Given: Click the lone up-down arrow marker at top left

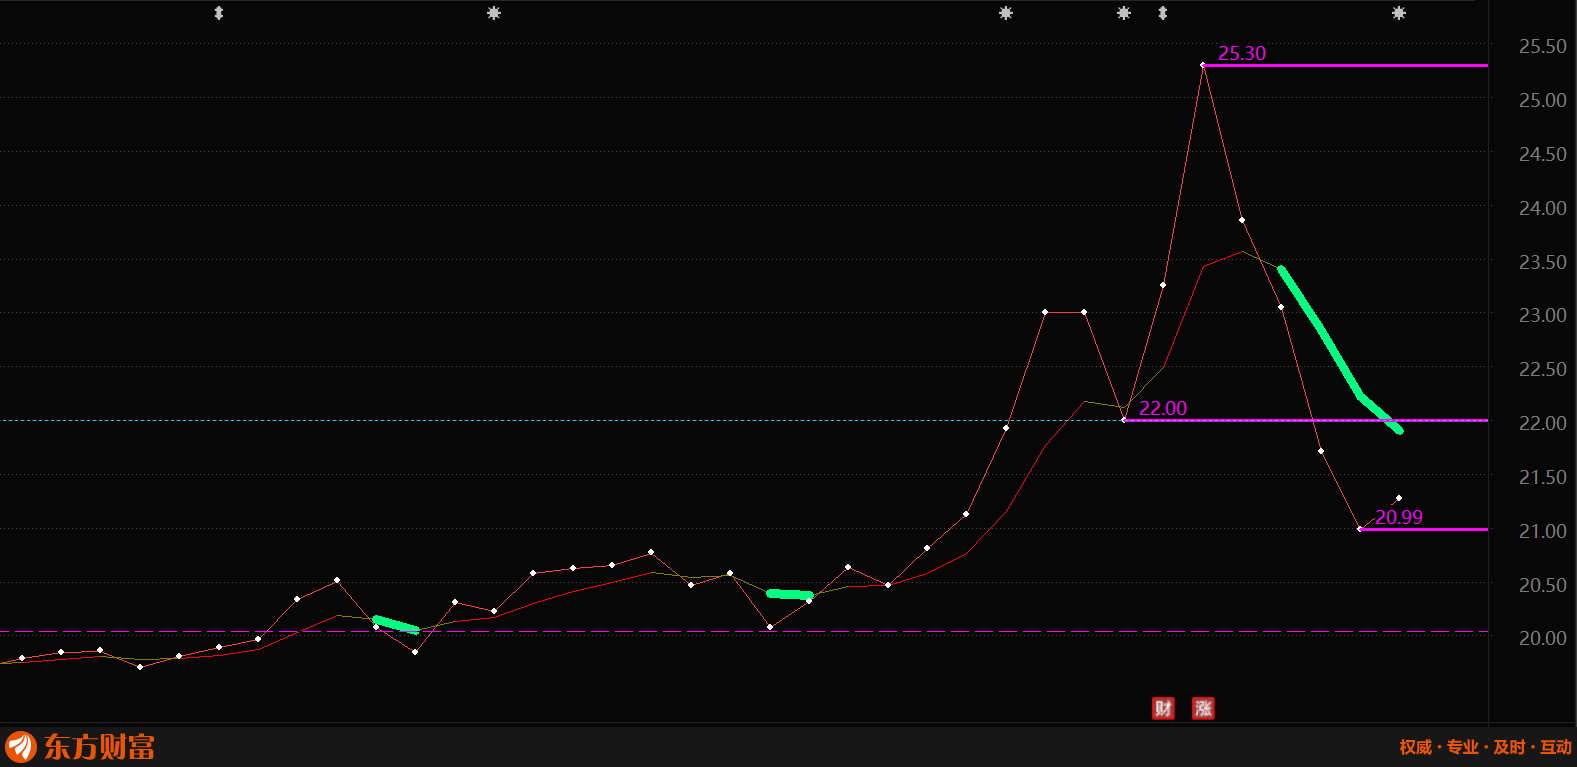Looking at the screenshot, I should pos(219,13).
